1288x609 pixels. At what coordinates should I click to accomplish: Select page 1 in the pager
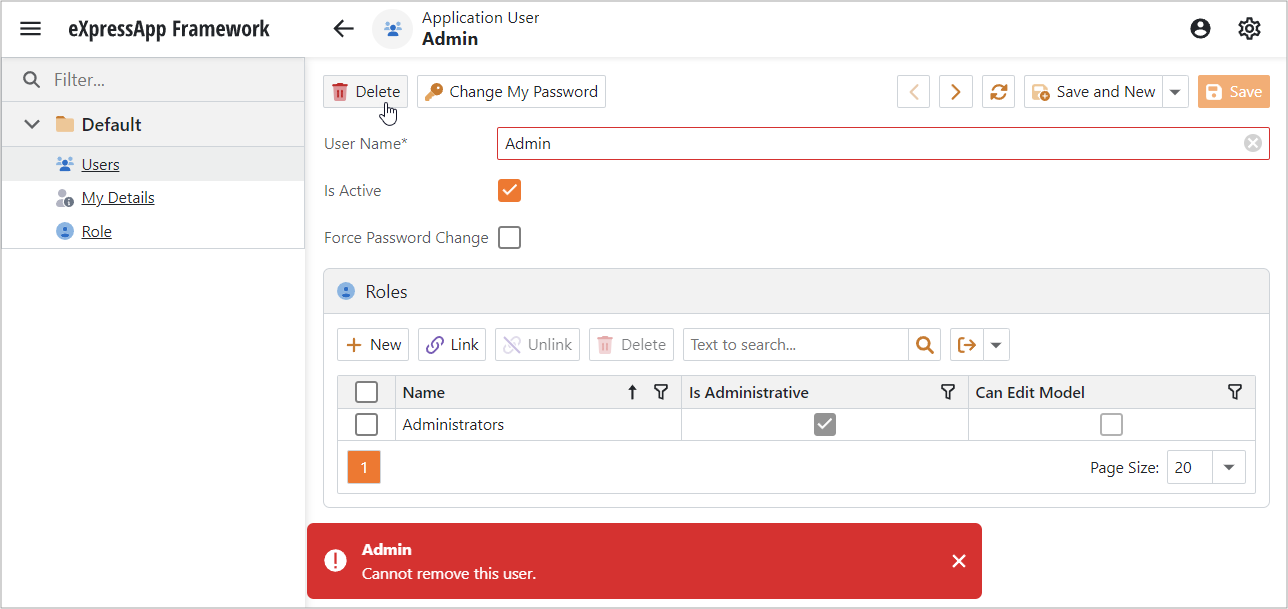[364, 467]
